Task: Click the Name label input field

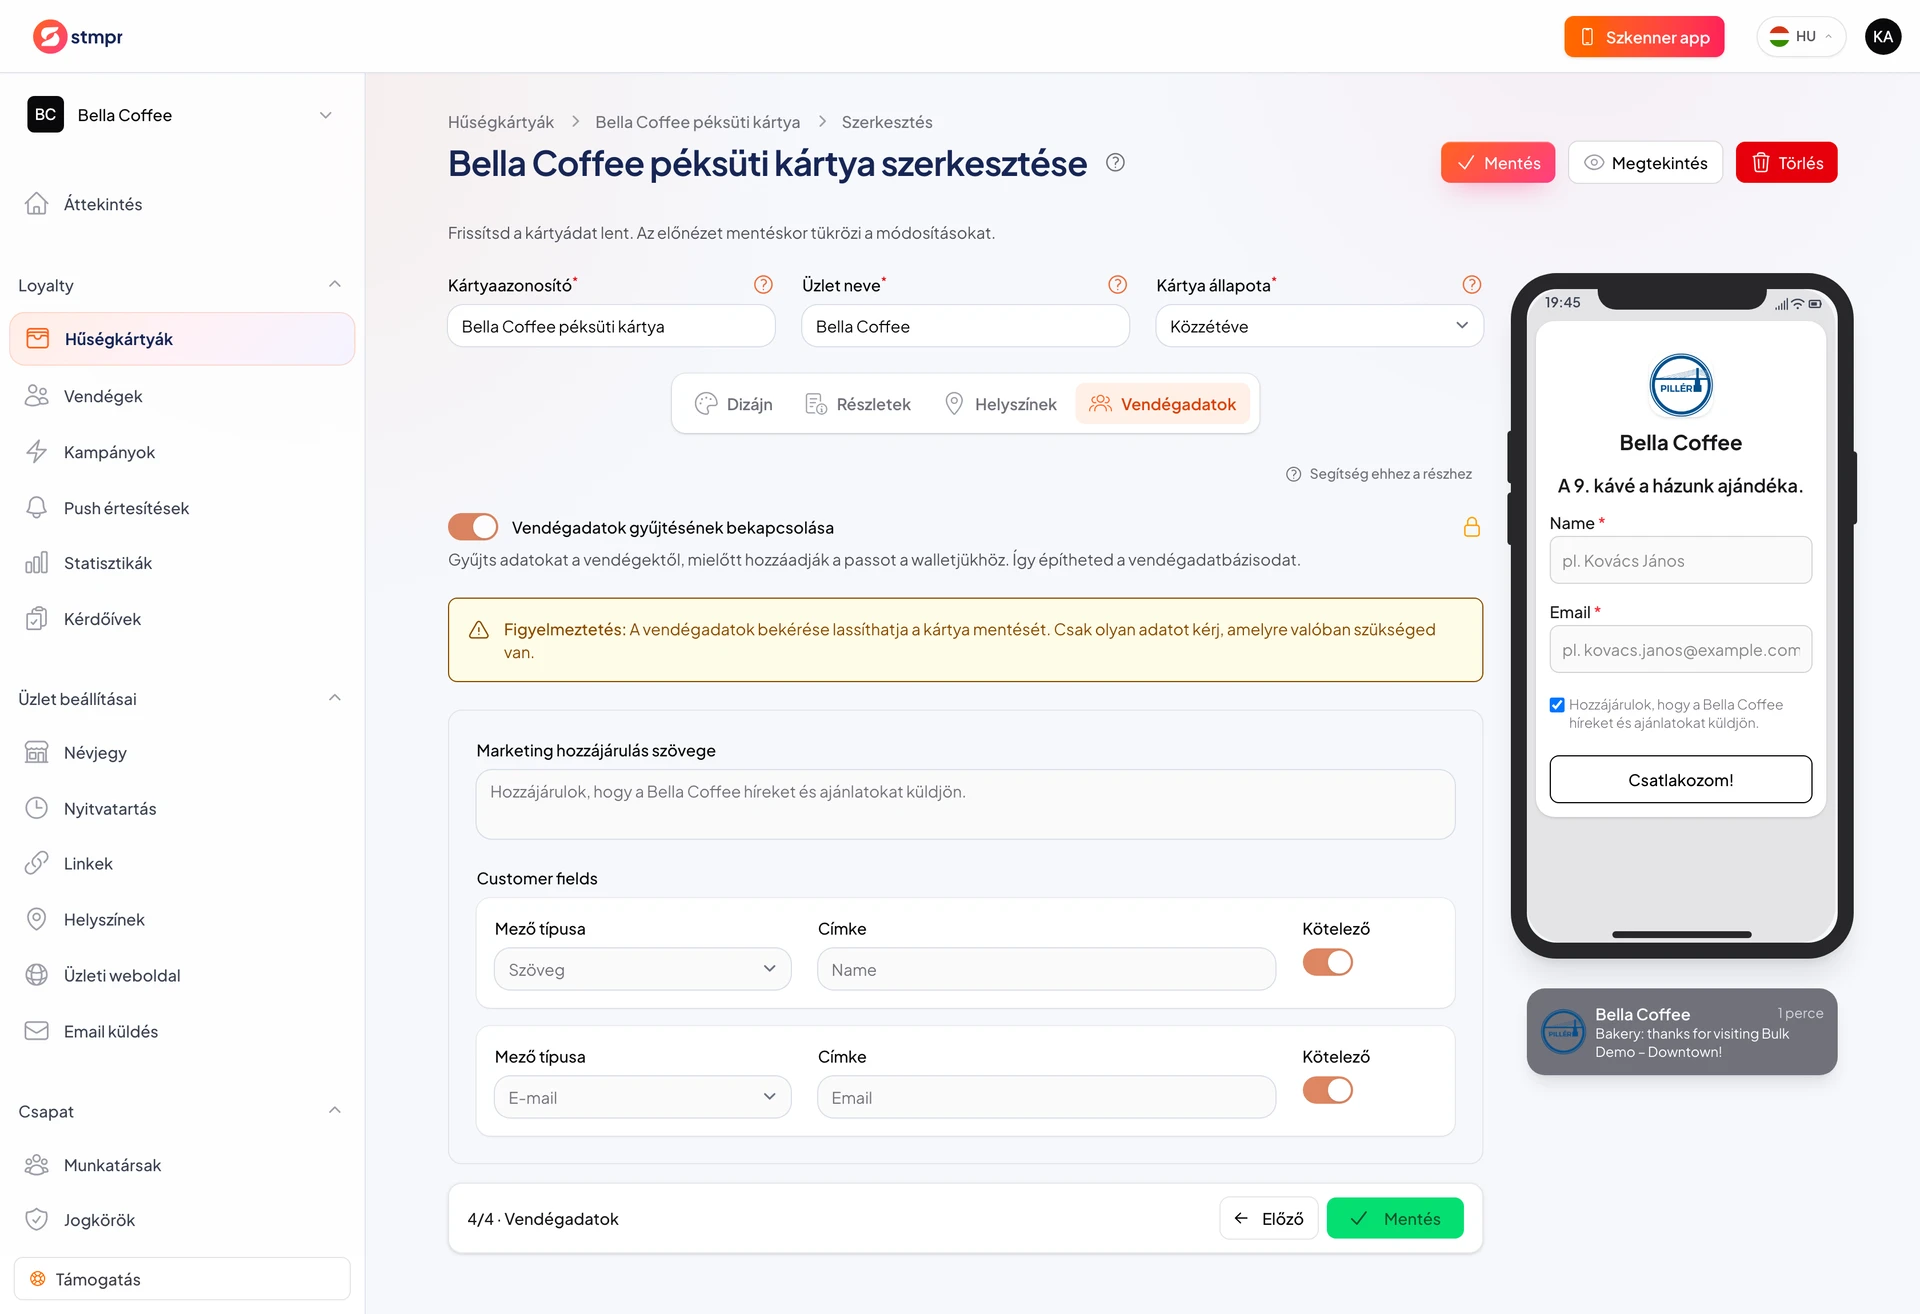Action: coord(1046,969)
